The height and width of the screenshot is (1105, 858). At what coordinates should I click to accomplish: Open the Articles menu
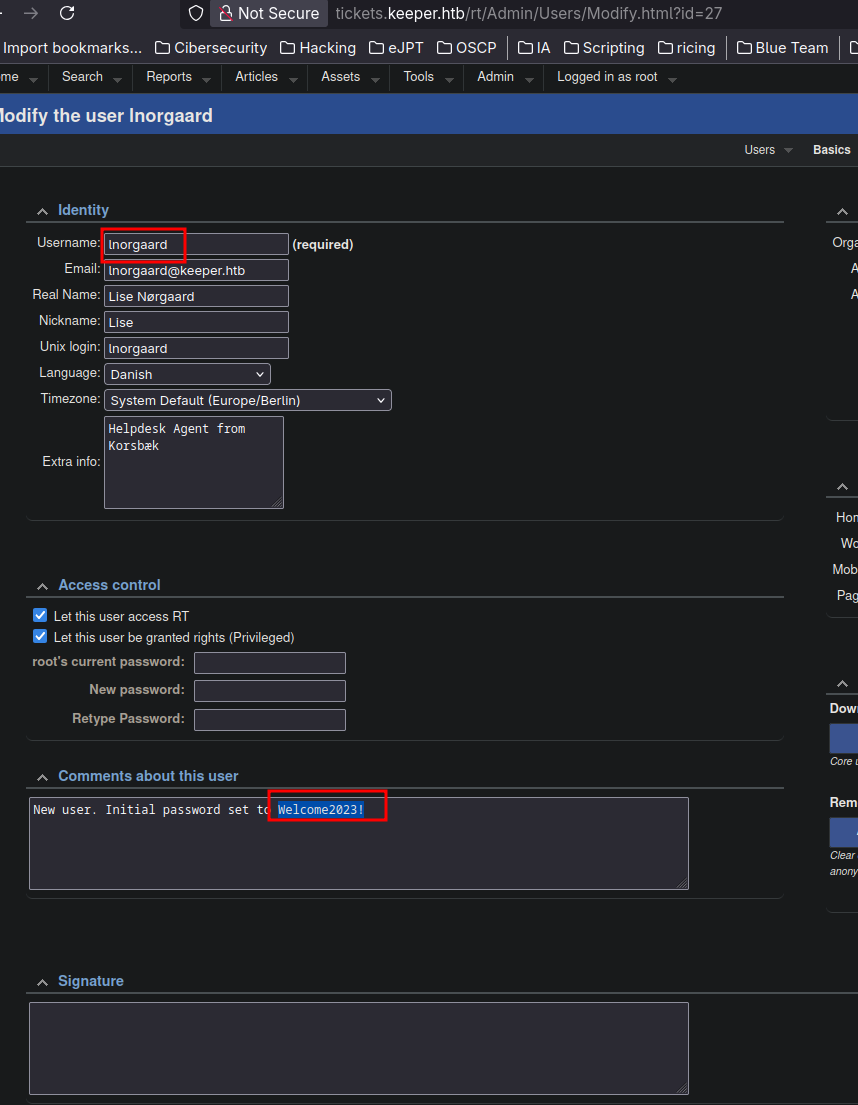[x=266, y=77]
